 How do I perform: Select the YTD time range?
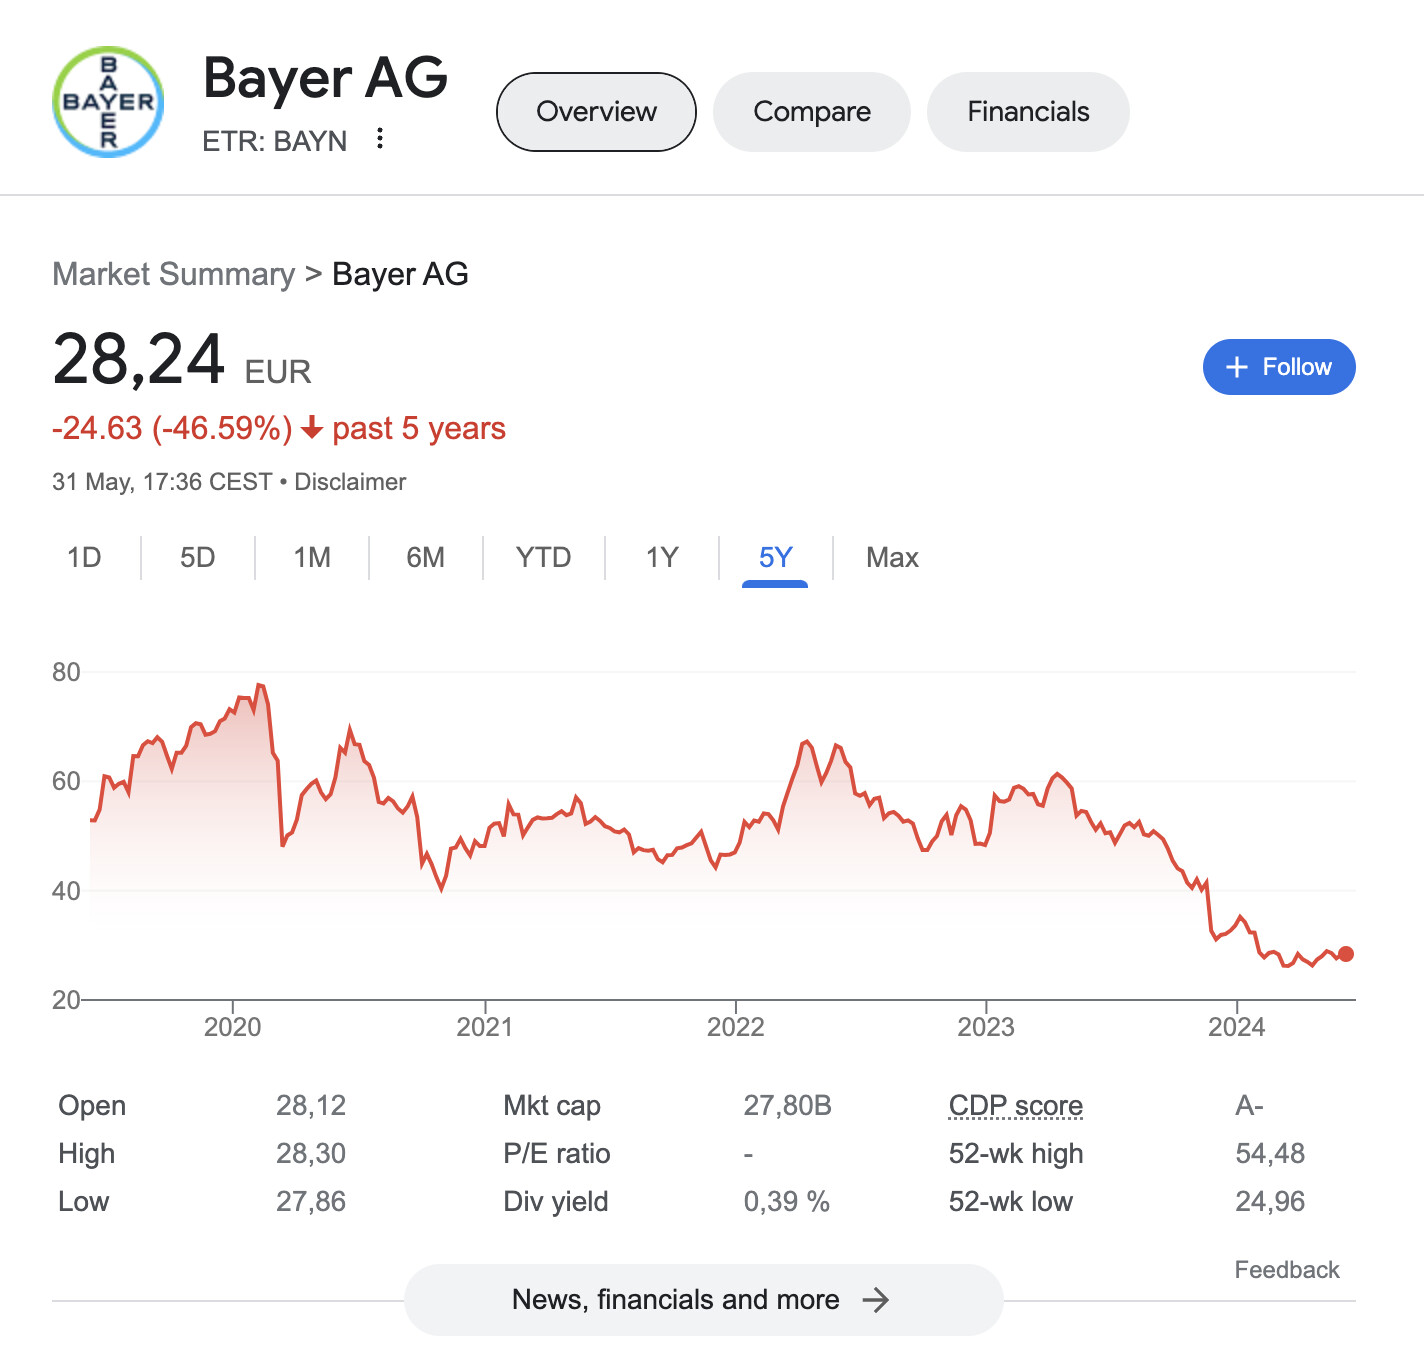tap(543, 557)
